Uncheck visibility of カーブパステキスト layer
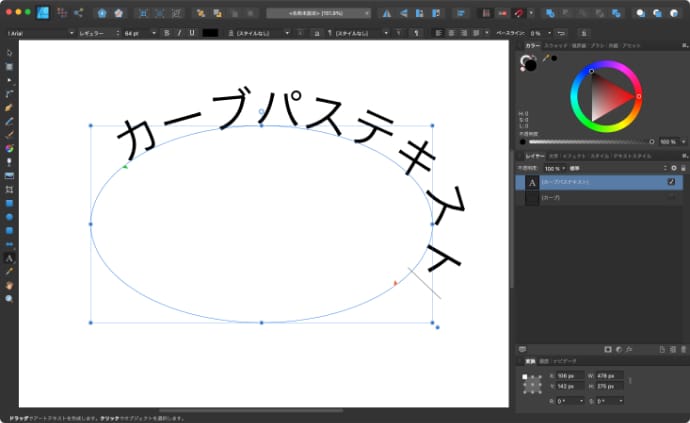Viewport: 690px width, 423px height. pos(671,182)
